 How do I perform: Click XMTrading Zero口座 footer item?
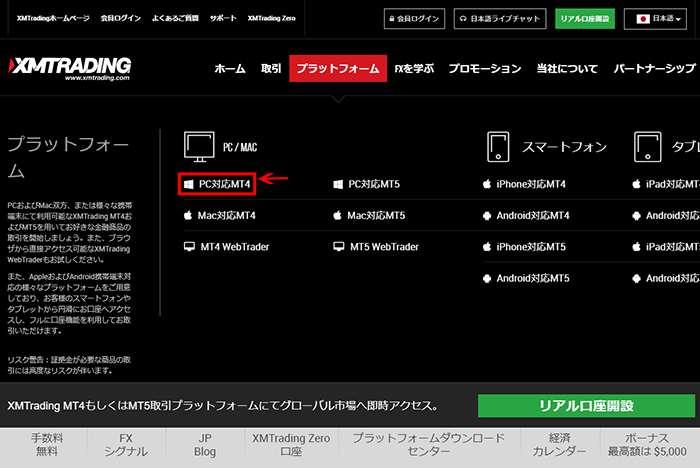tap(291, 445)
